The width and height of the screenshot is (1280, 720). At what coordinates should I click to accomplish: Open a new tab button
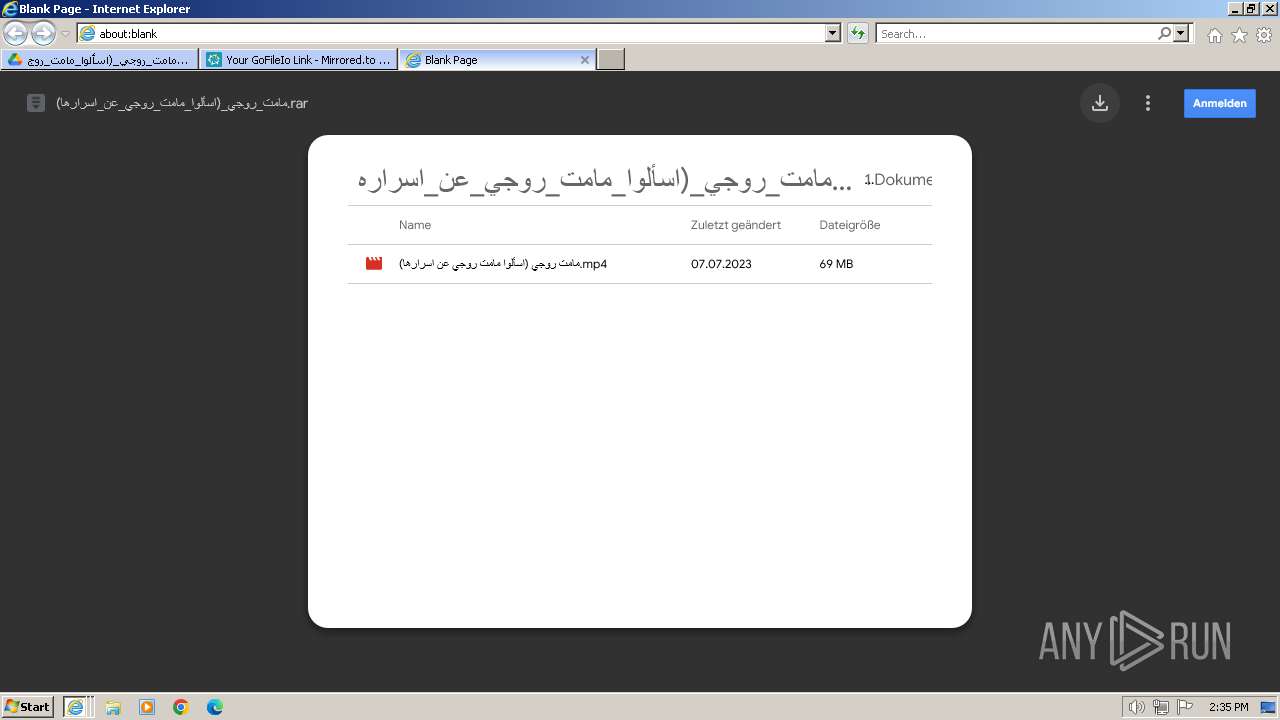pyautogui.click(x=611, y=60)
